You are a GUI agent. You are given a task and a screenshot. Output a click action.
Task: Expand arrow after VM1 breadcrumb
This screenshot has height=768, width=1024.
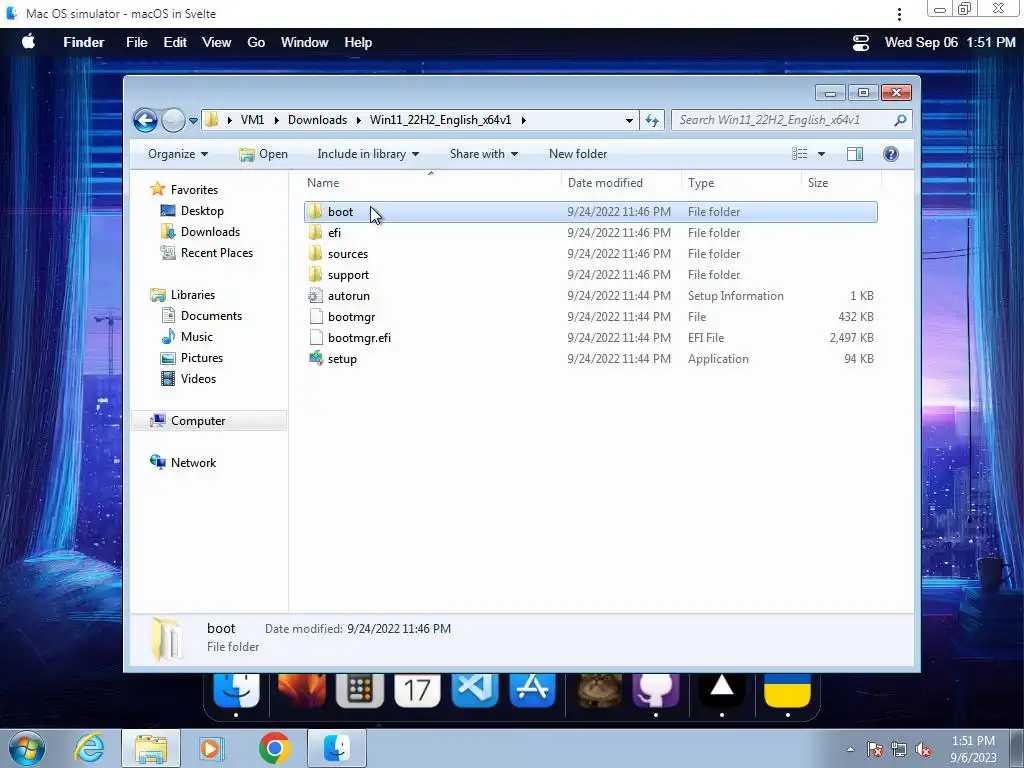coord(276,120)
